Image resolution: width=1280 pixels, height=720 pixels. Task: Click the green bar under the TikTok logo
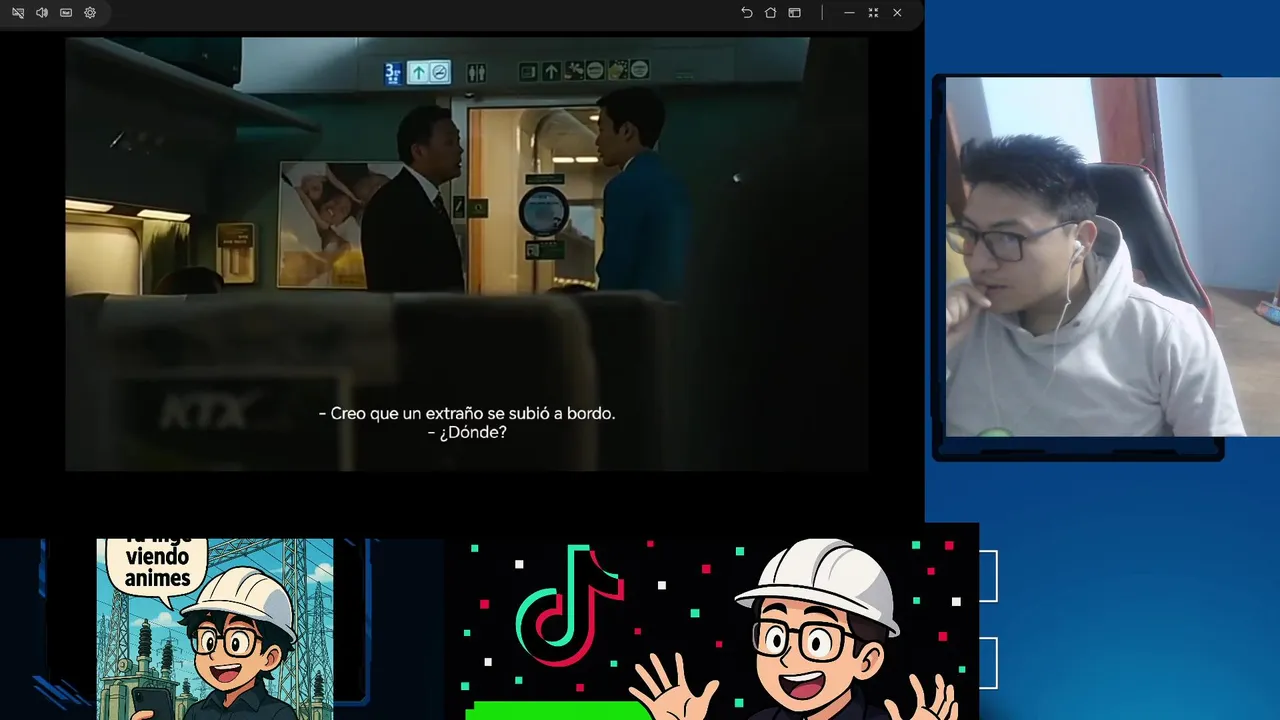pos(560,710)
